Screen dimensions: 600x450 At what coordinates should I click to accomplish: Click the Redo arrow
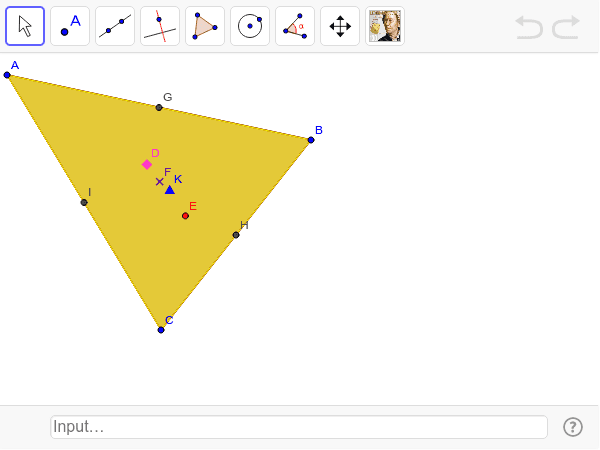pos(566,27)
